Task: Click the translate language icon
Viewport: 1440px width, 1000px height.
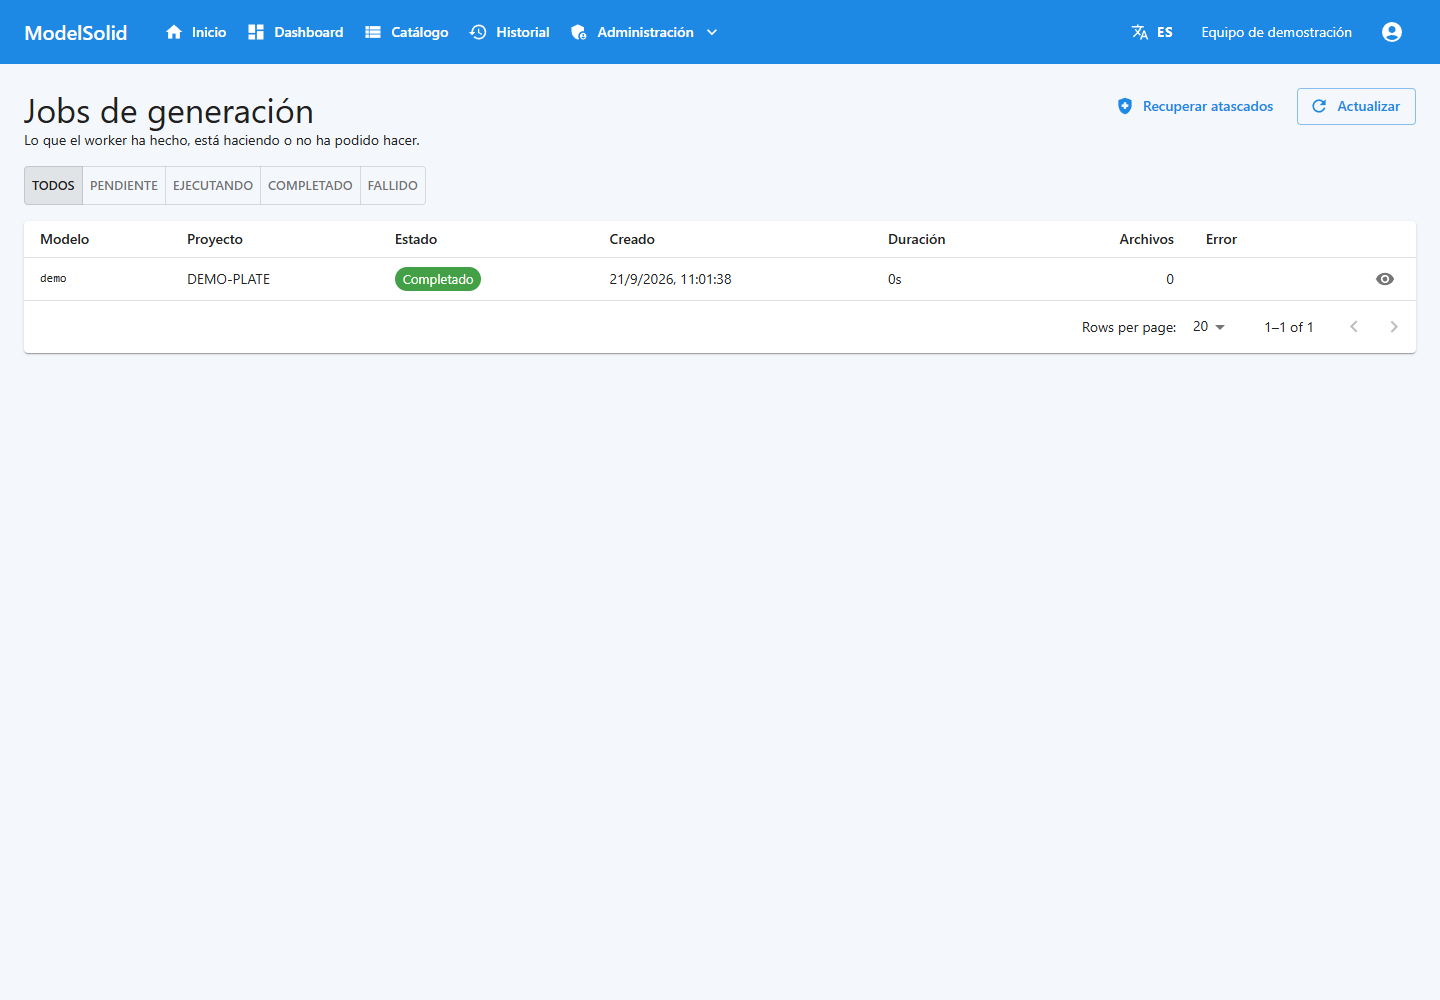Action: tap(1140, 32)
